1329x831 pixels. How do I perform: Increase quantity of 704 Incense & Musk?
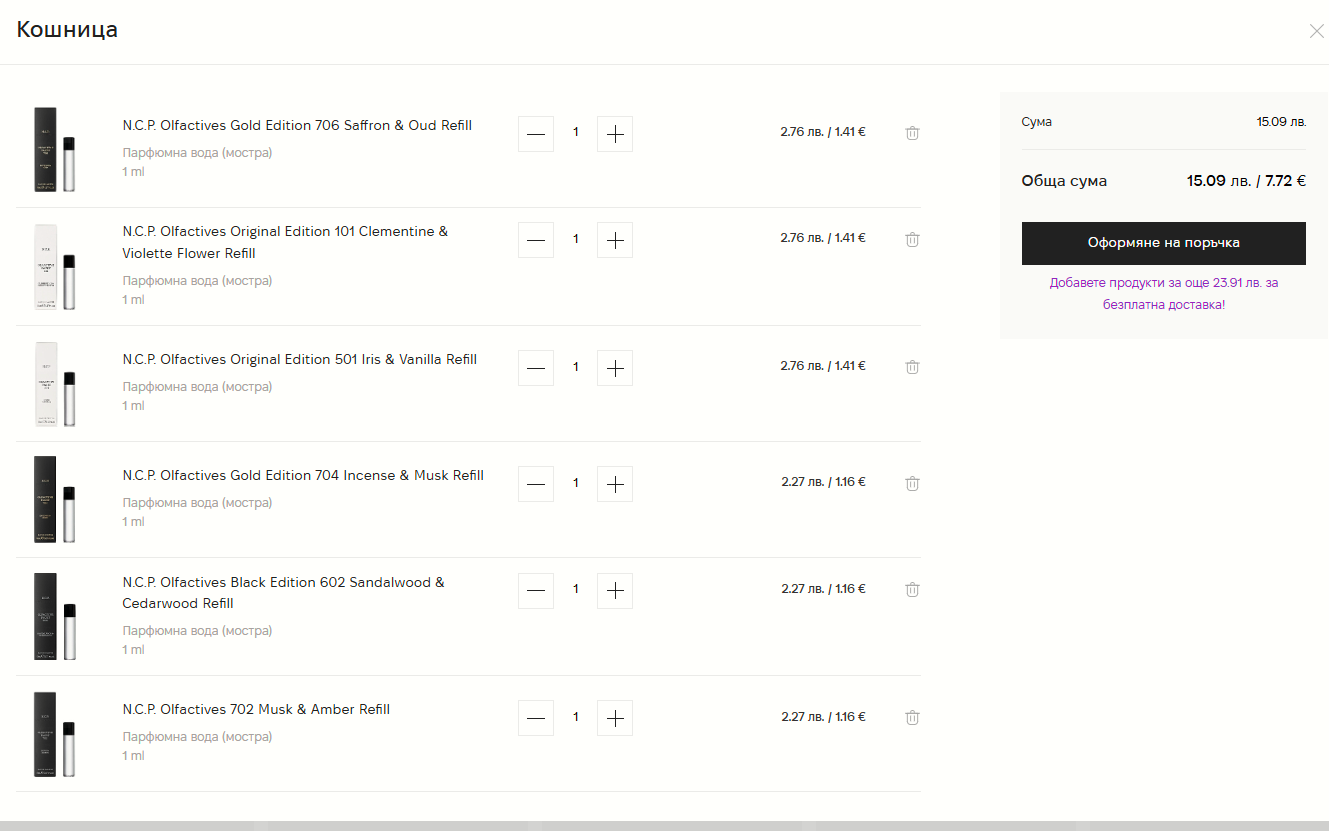pos(615,484)
